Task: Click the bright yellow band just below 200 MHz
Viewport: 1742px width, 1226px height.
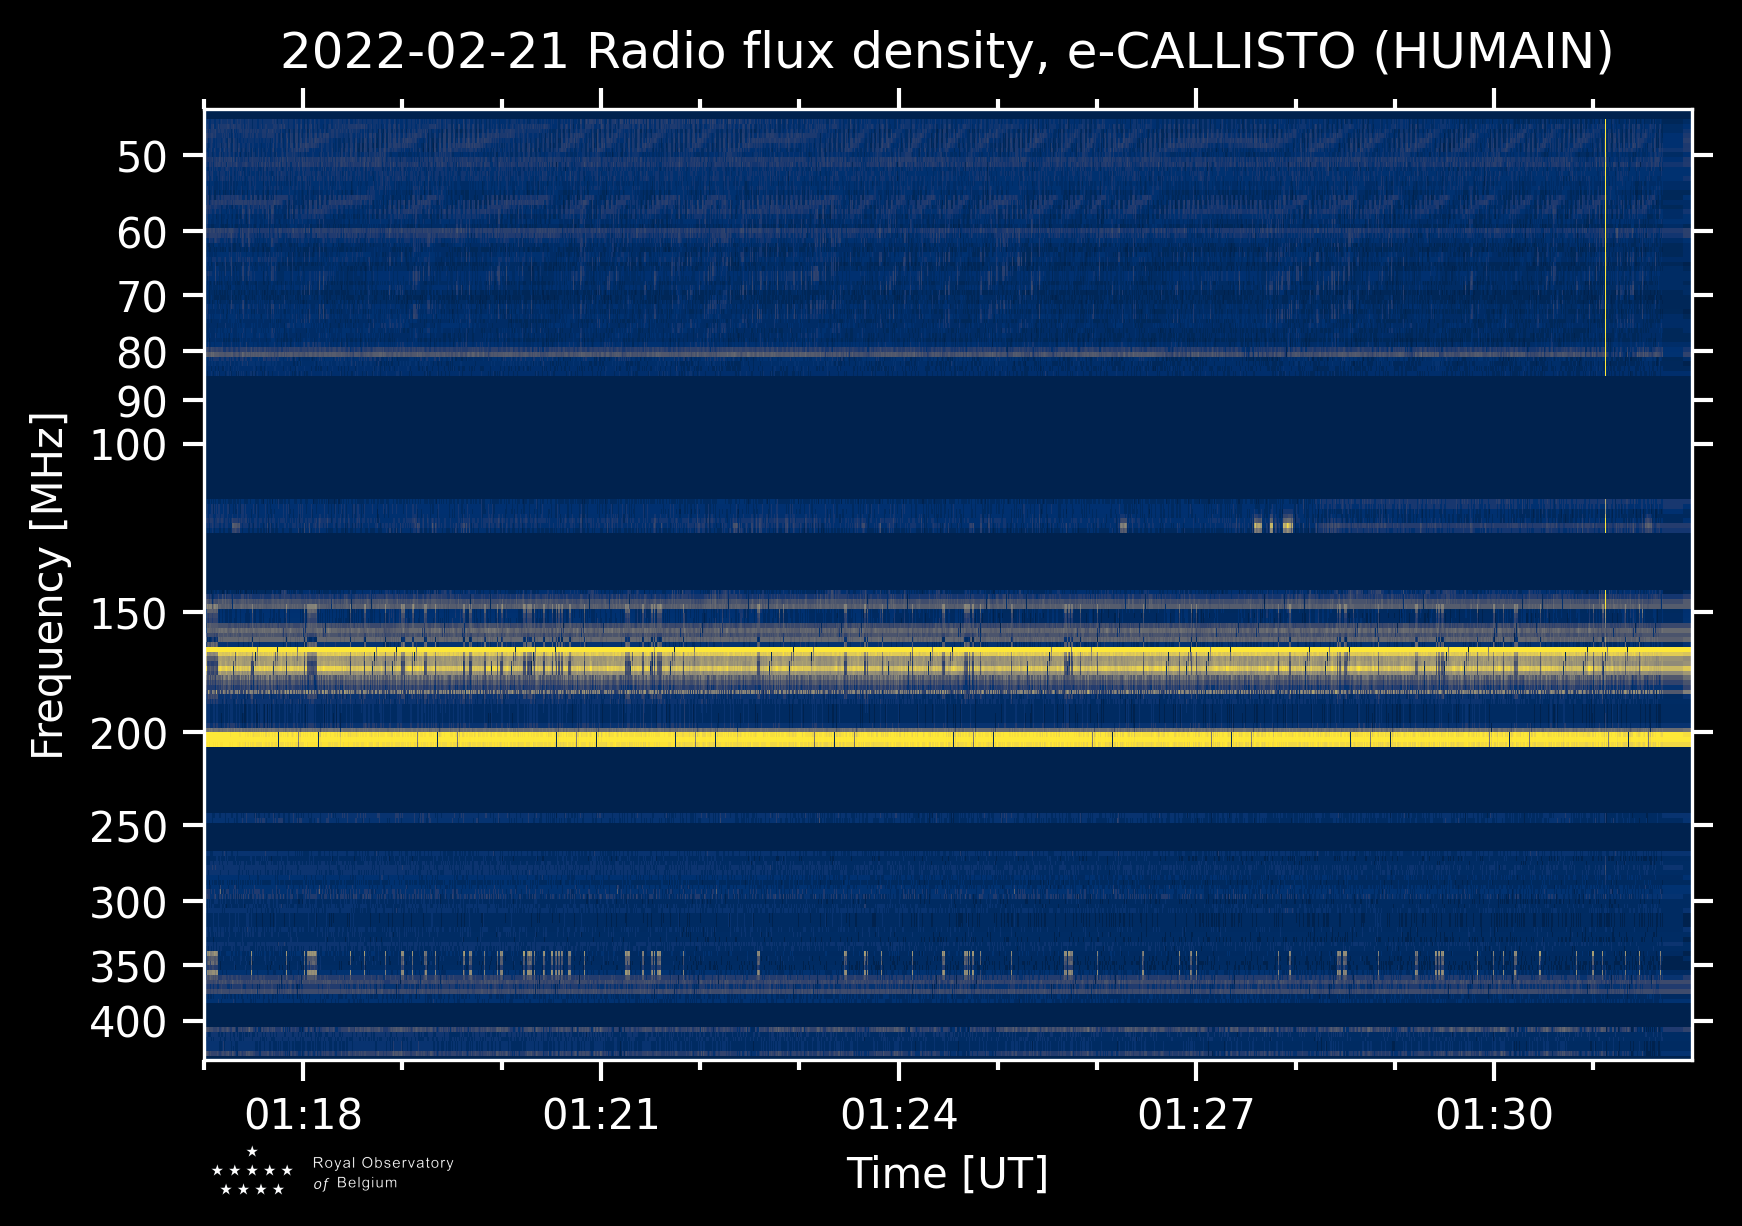Action: [x=947, y=739]
